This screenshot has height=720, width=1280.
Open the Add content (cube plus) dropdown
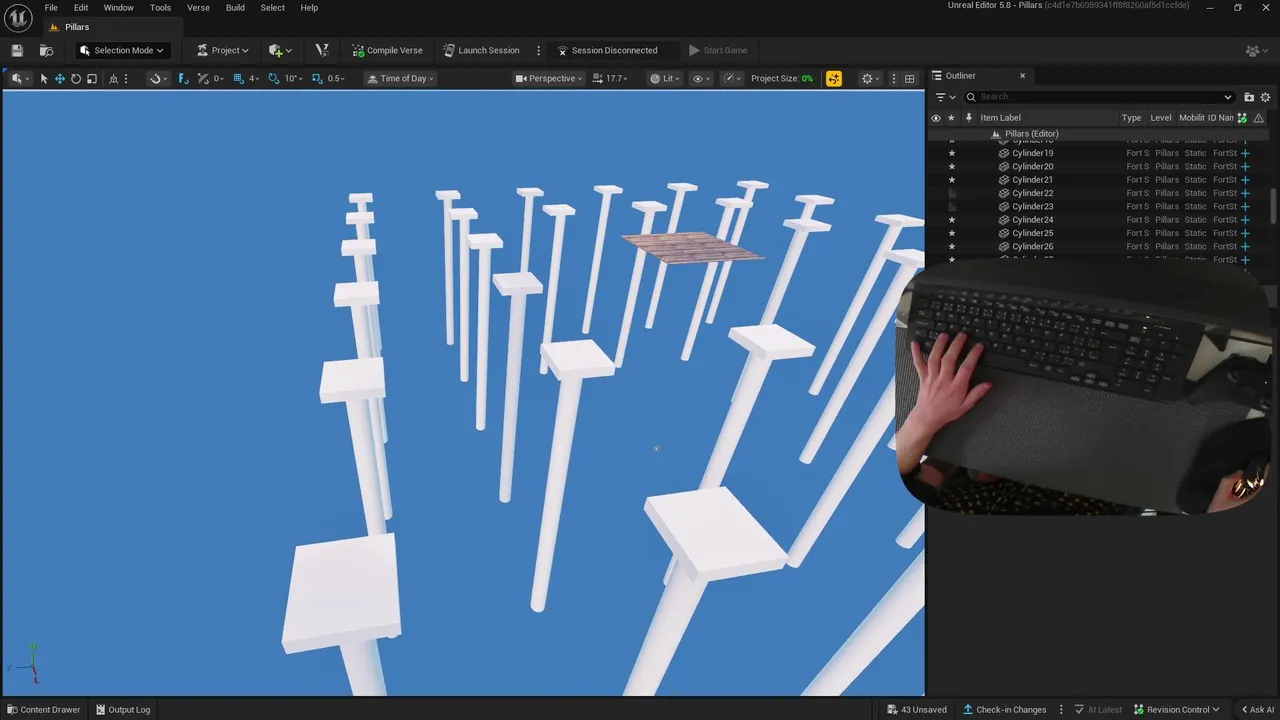pyautogui.click(x=280, y=50)
